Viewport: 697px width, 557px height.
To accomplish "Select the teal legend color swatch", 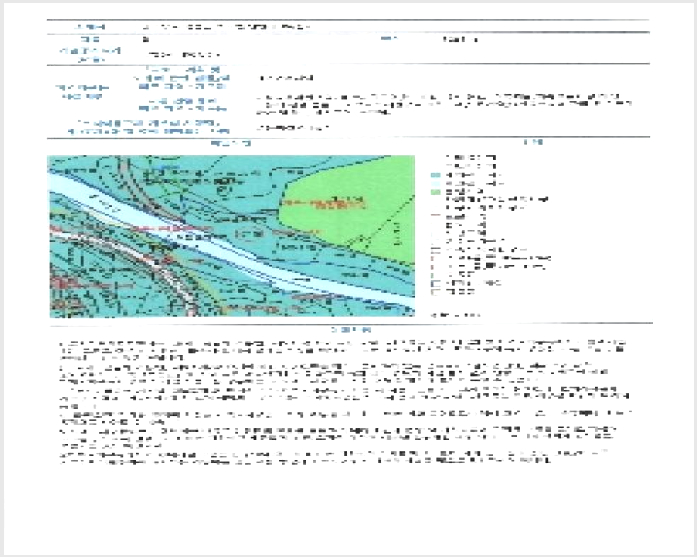I will pyautogui.click(x=436, y=175).
